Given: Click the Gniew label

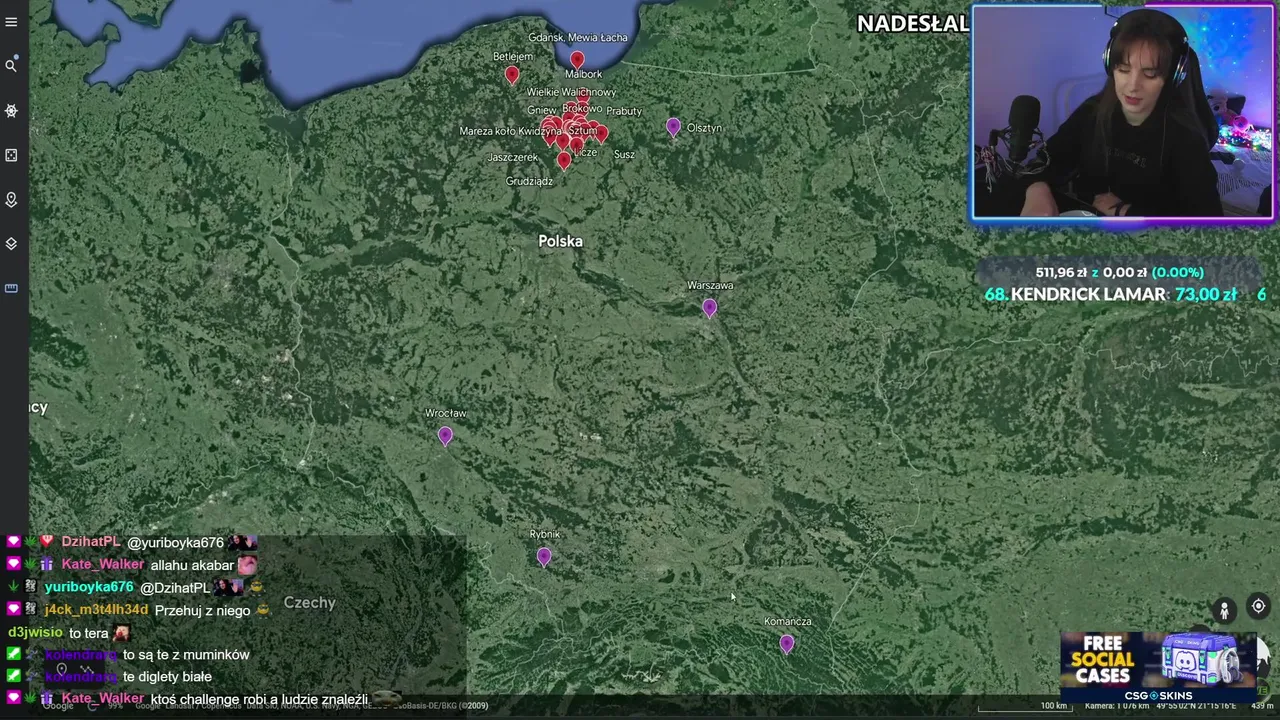Looking at the screenshot, I should click(541, 110).
